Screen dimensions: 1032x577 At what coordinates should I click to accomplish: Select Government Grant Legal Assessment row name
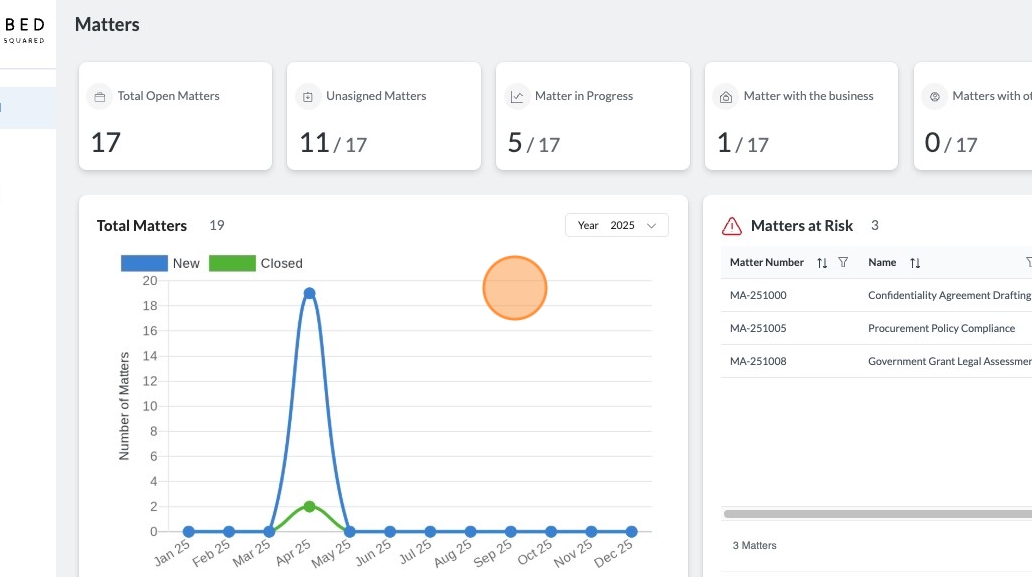(949, 361)
